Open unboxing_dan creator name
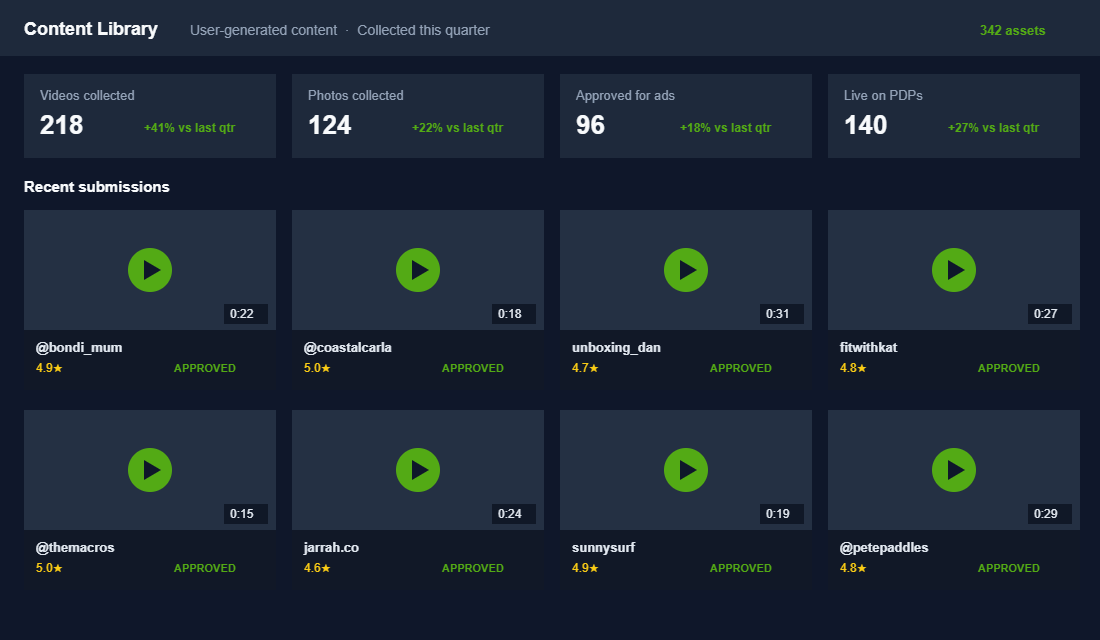1100x640 pixels. coord(616,347)
